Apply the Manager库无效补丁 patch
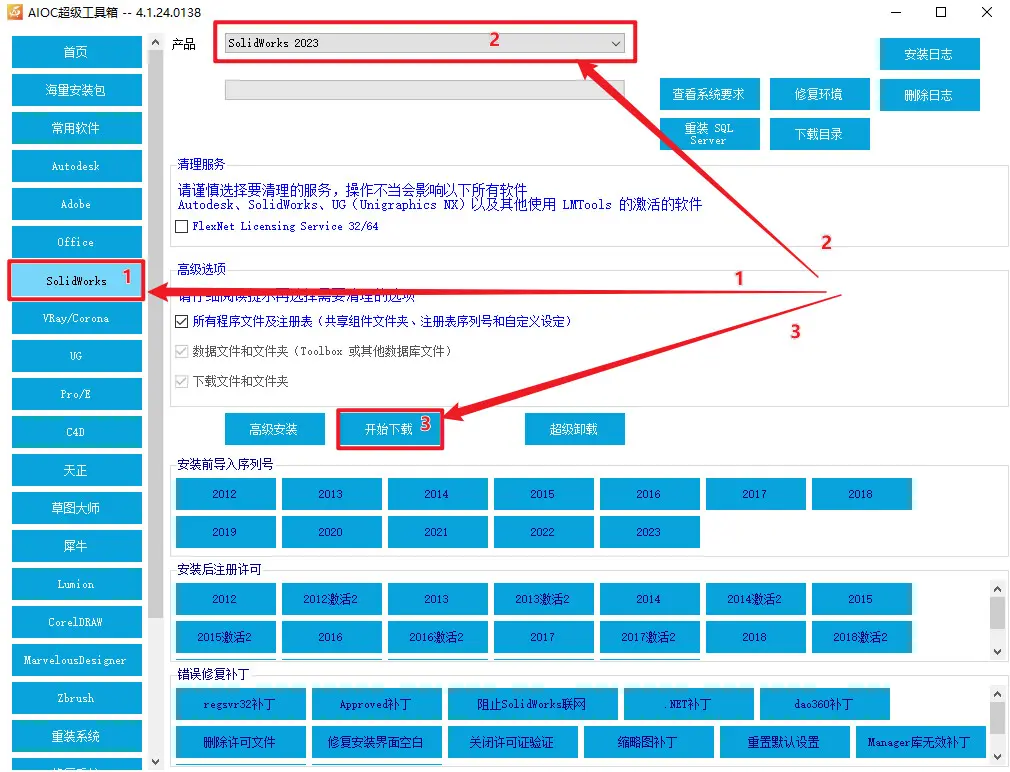The height and width of the screenshot is (772, 1010). (921, 742)
